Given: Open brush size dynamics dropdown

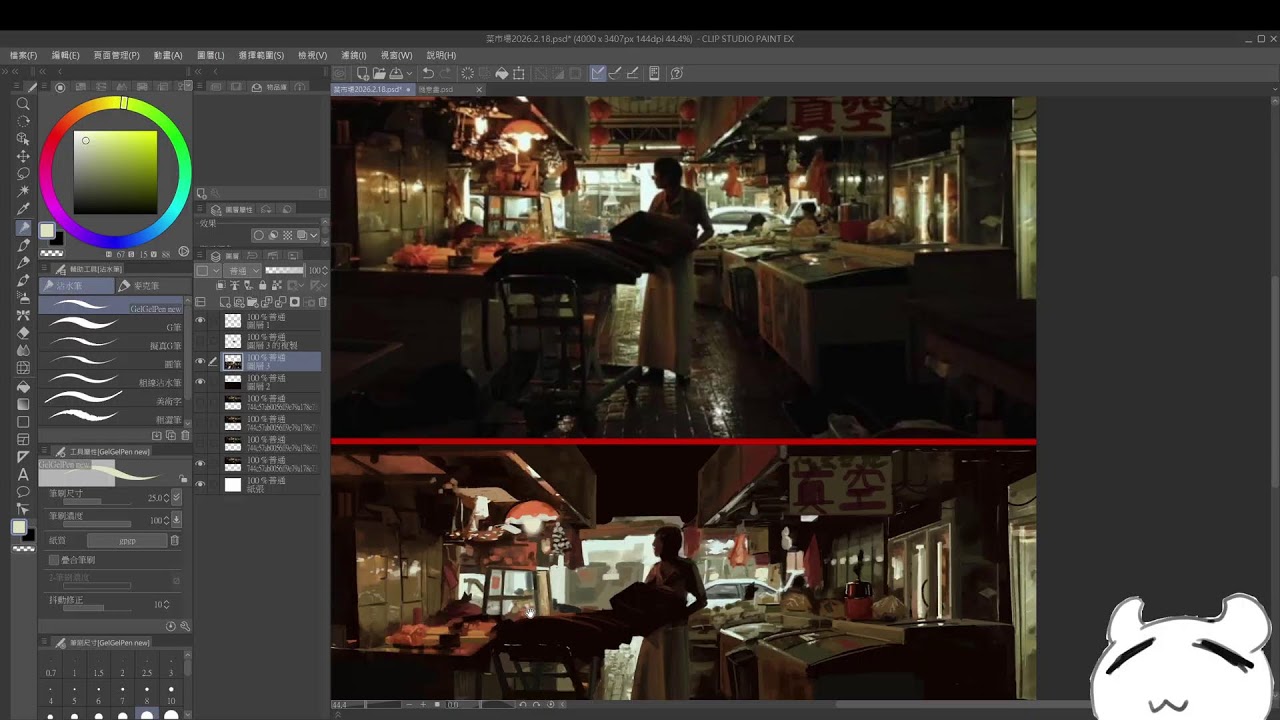Looking at the screenshot, I should [177, 497].
